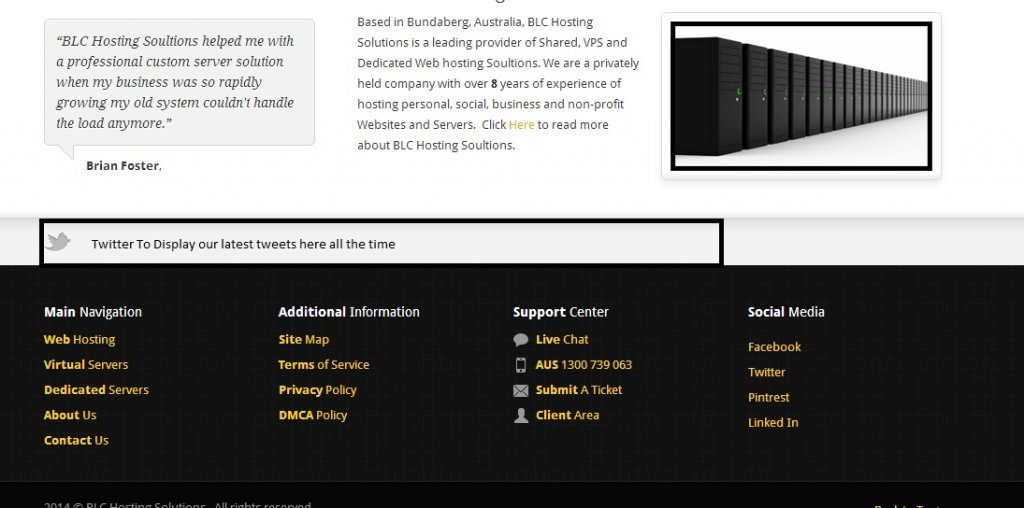The image size is (1024, 508).
Task: Click the Additional Information heading
Action: (349, 312)
